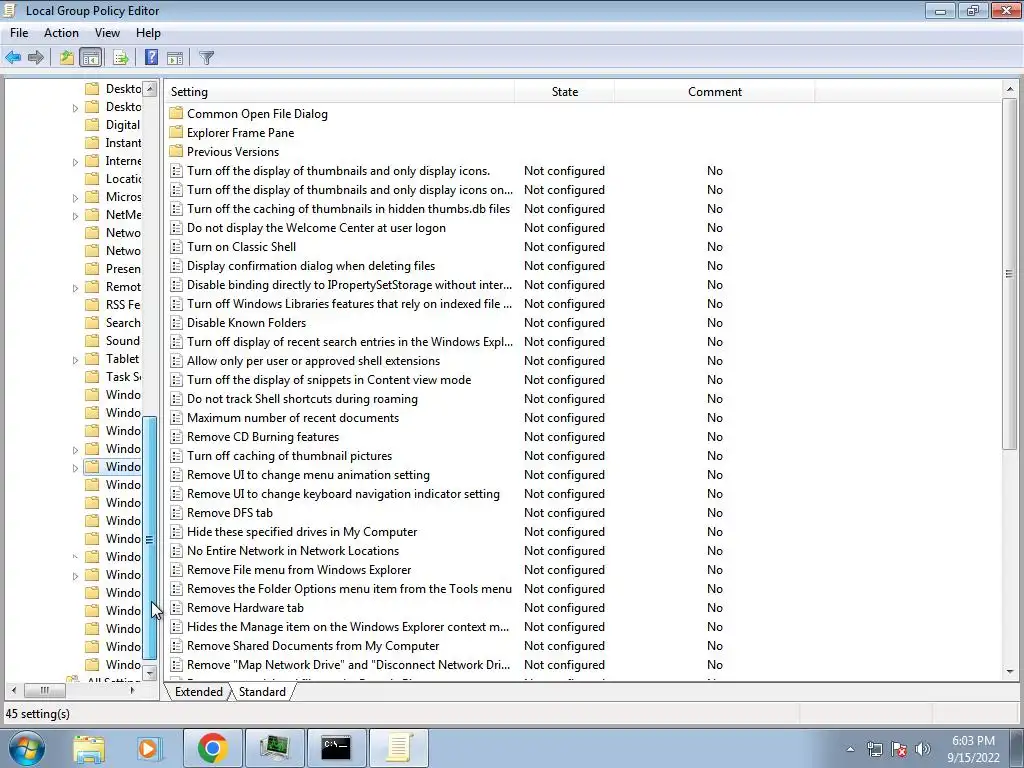This screenshot has width=1024, height=768.
Task: Select "Do not track Shell shortcuts during roaming"
Action: point(302,399)
